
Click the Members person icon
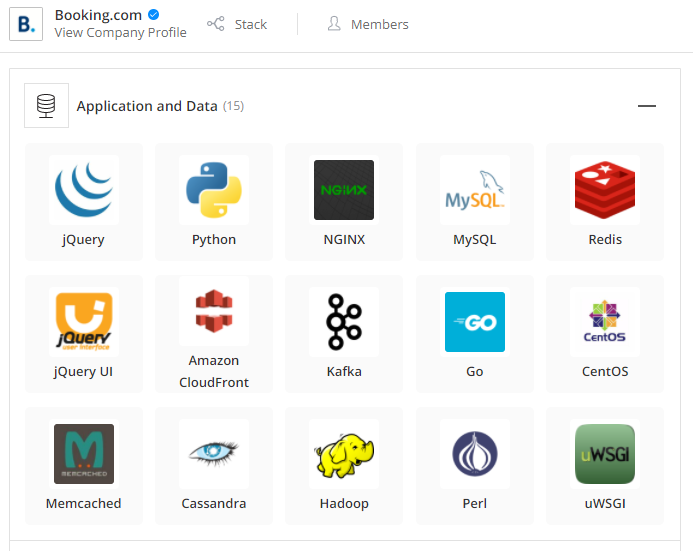pos(334,24)
